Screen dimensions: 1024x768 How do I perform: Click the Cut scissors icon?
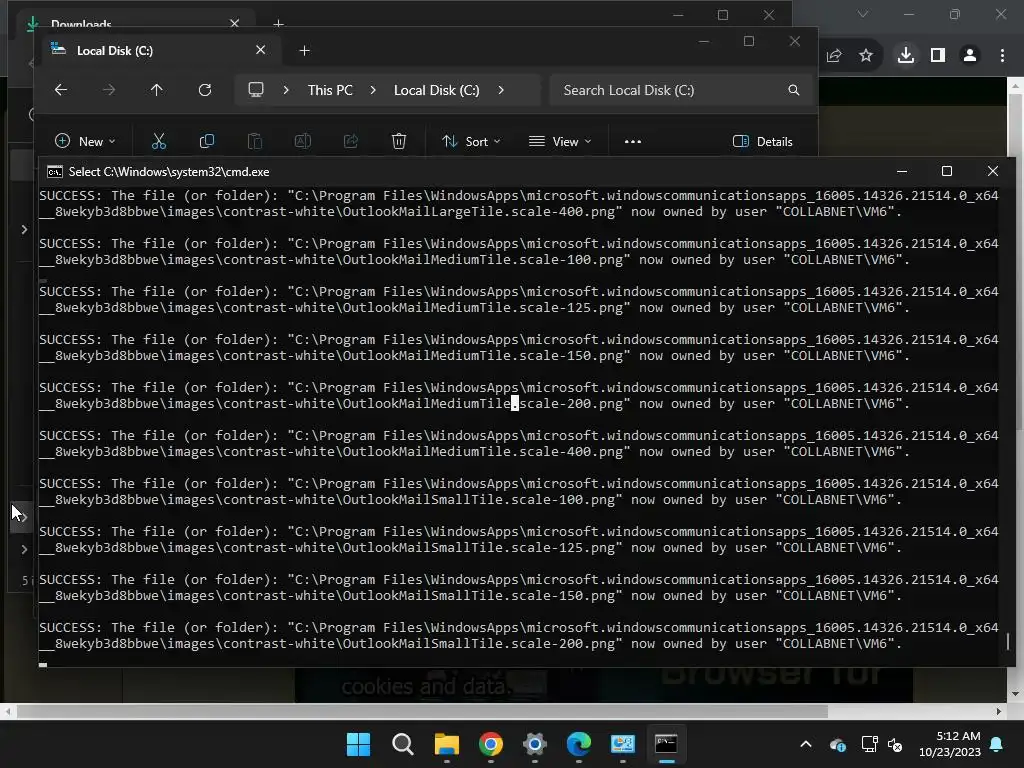pyautogui.click(x=159, y=141)
